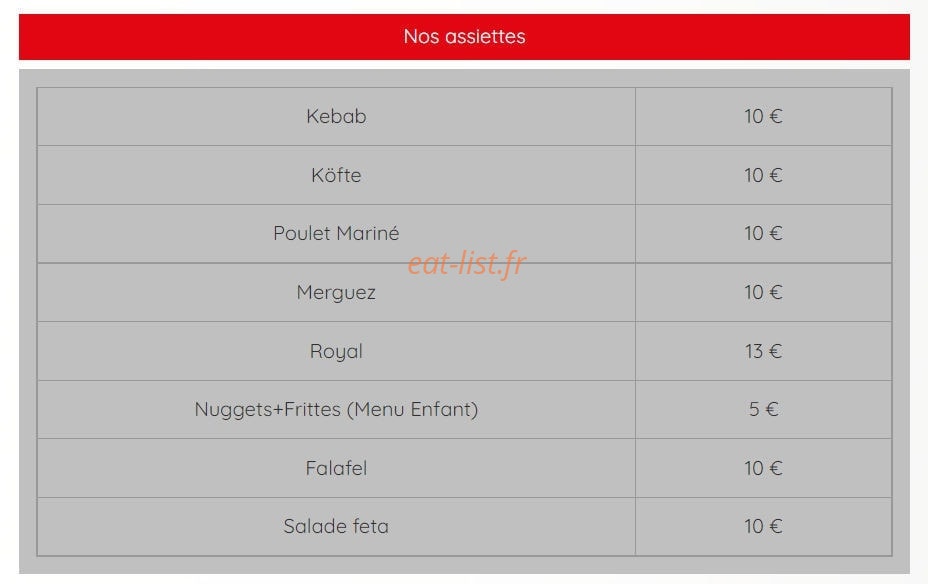Click the Salade feta 10 € price
928x584 pixels.
(763, 526)
